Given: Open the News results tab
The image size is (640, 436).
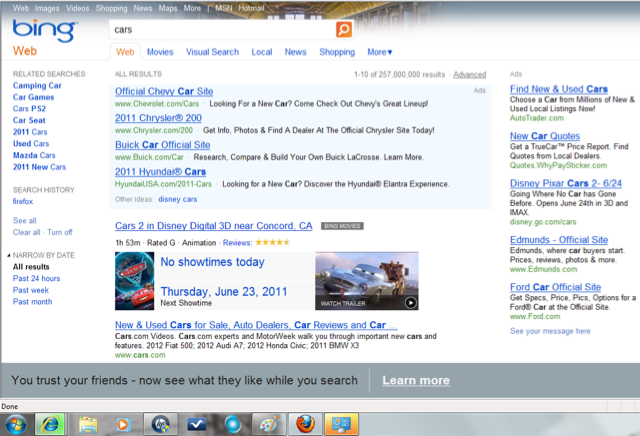Looking at the screenshot, I should pos(295,52).
